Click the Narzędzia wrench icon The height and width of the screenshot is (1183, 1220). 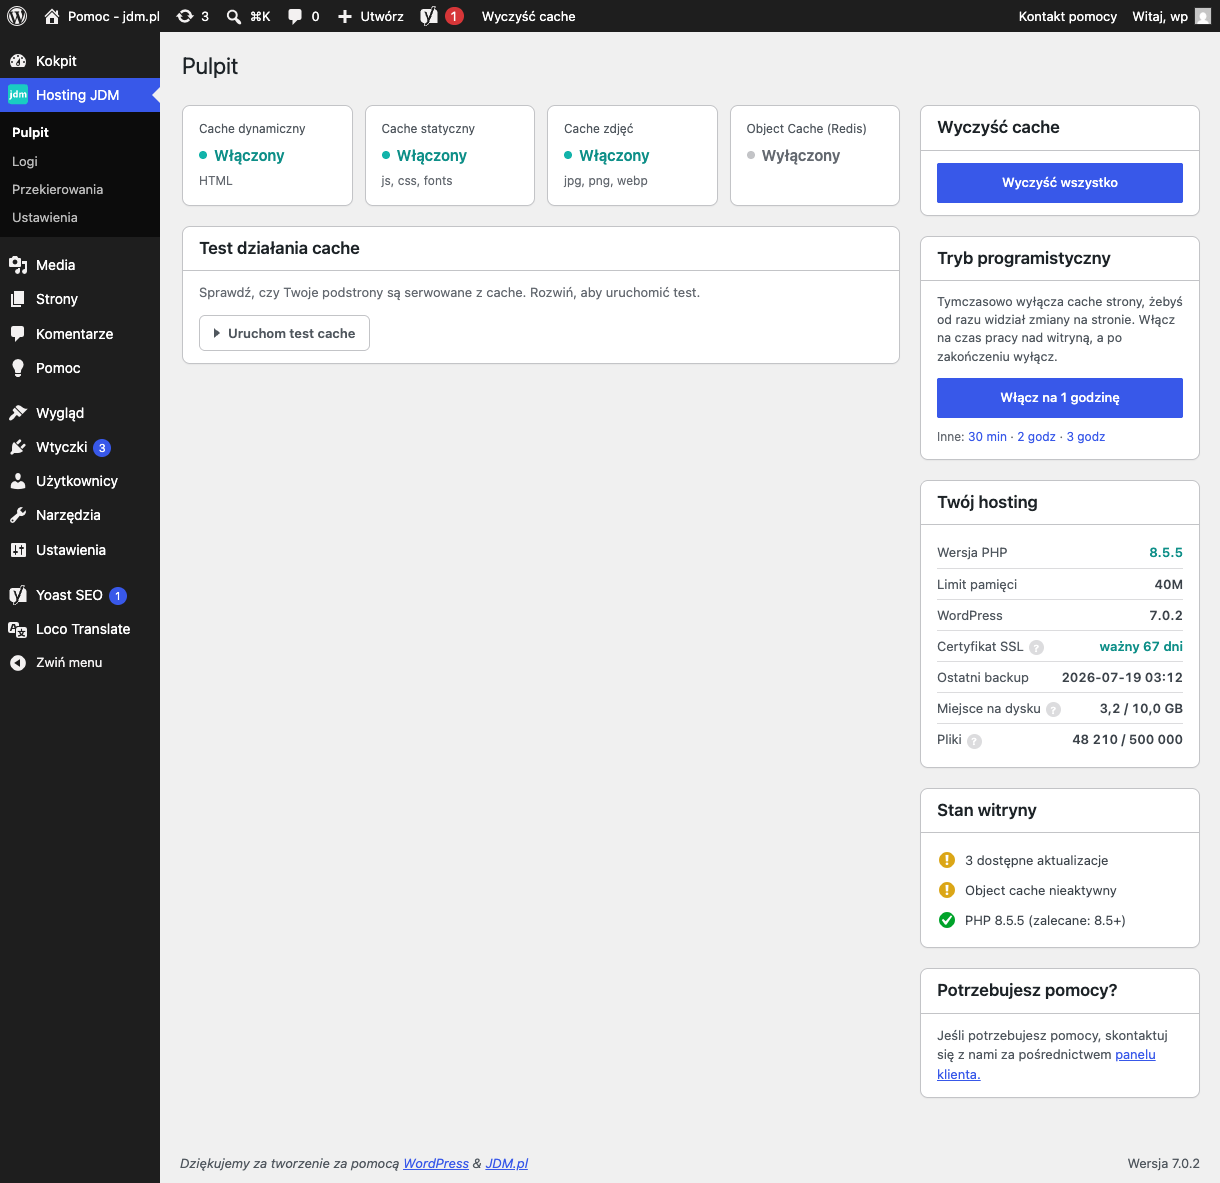click(18, 515)
